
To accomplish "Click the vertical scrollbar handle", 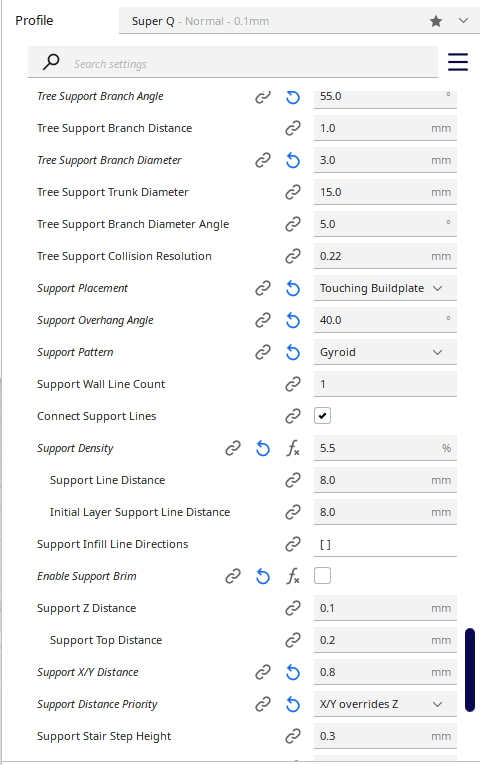I will (x=470, y=669).
